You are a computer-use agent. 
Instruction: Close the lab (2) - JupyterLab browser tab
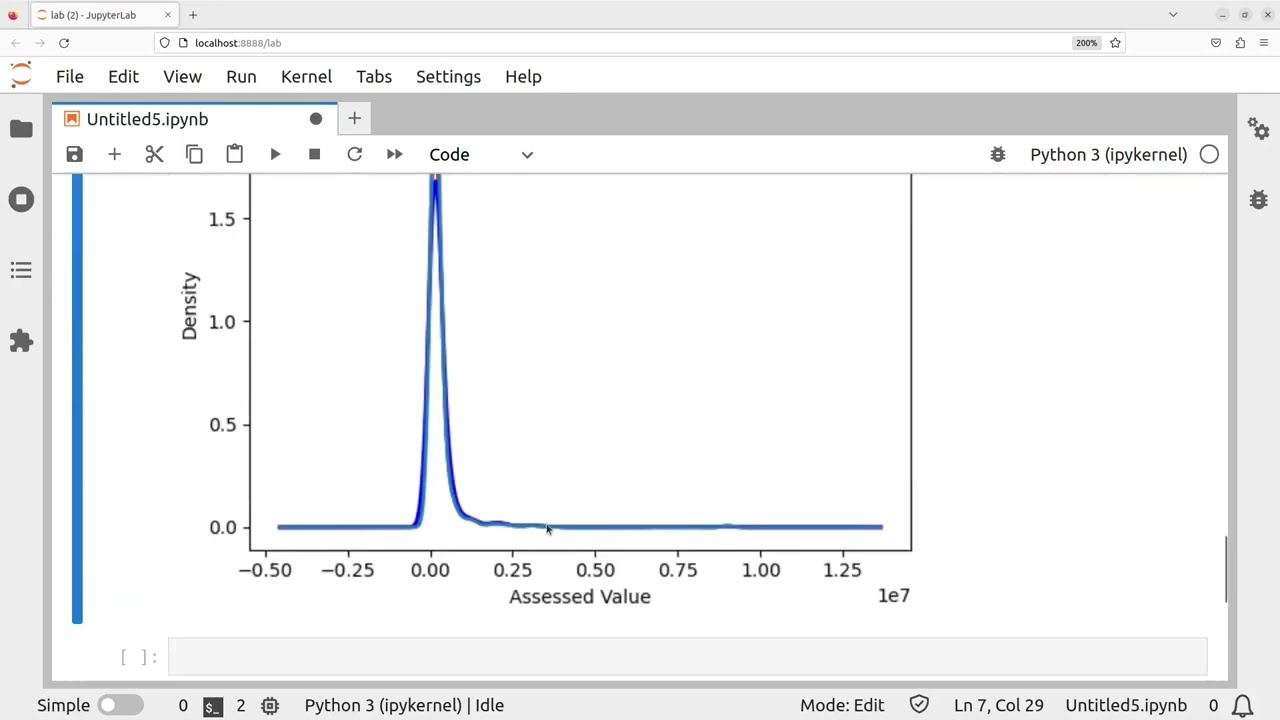167,15
